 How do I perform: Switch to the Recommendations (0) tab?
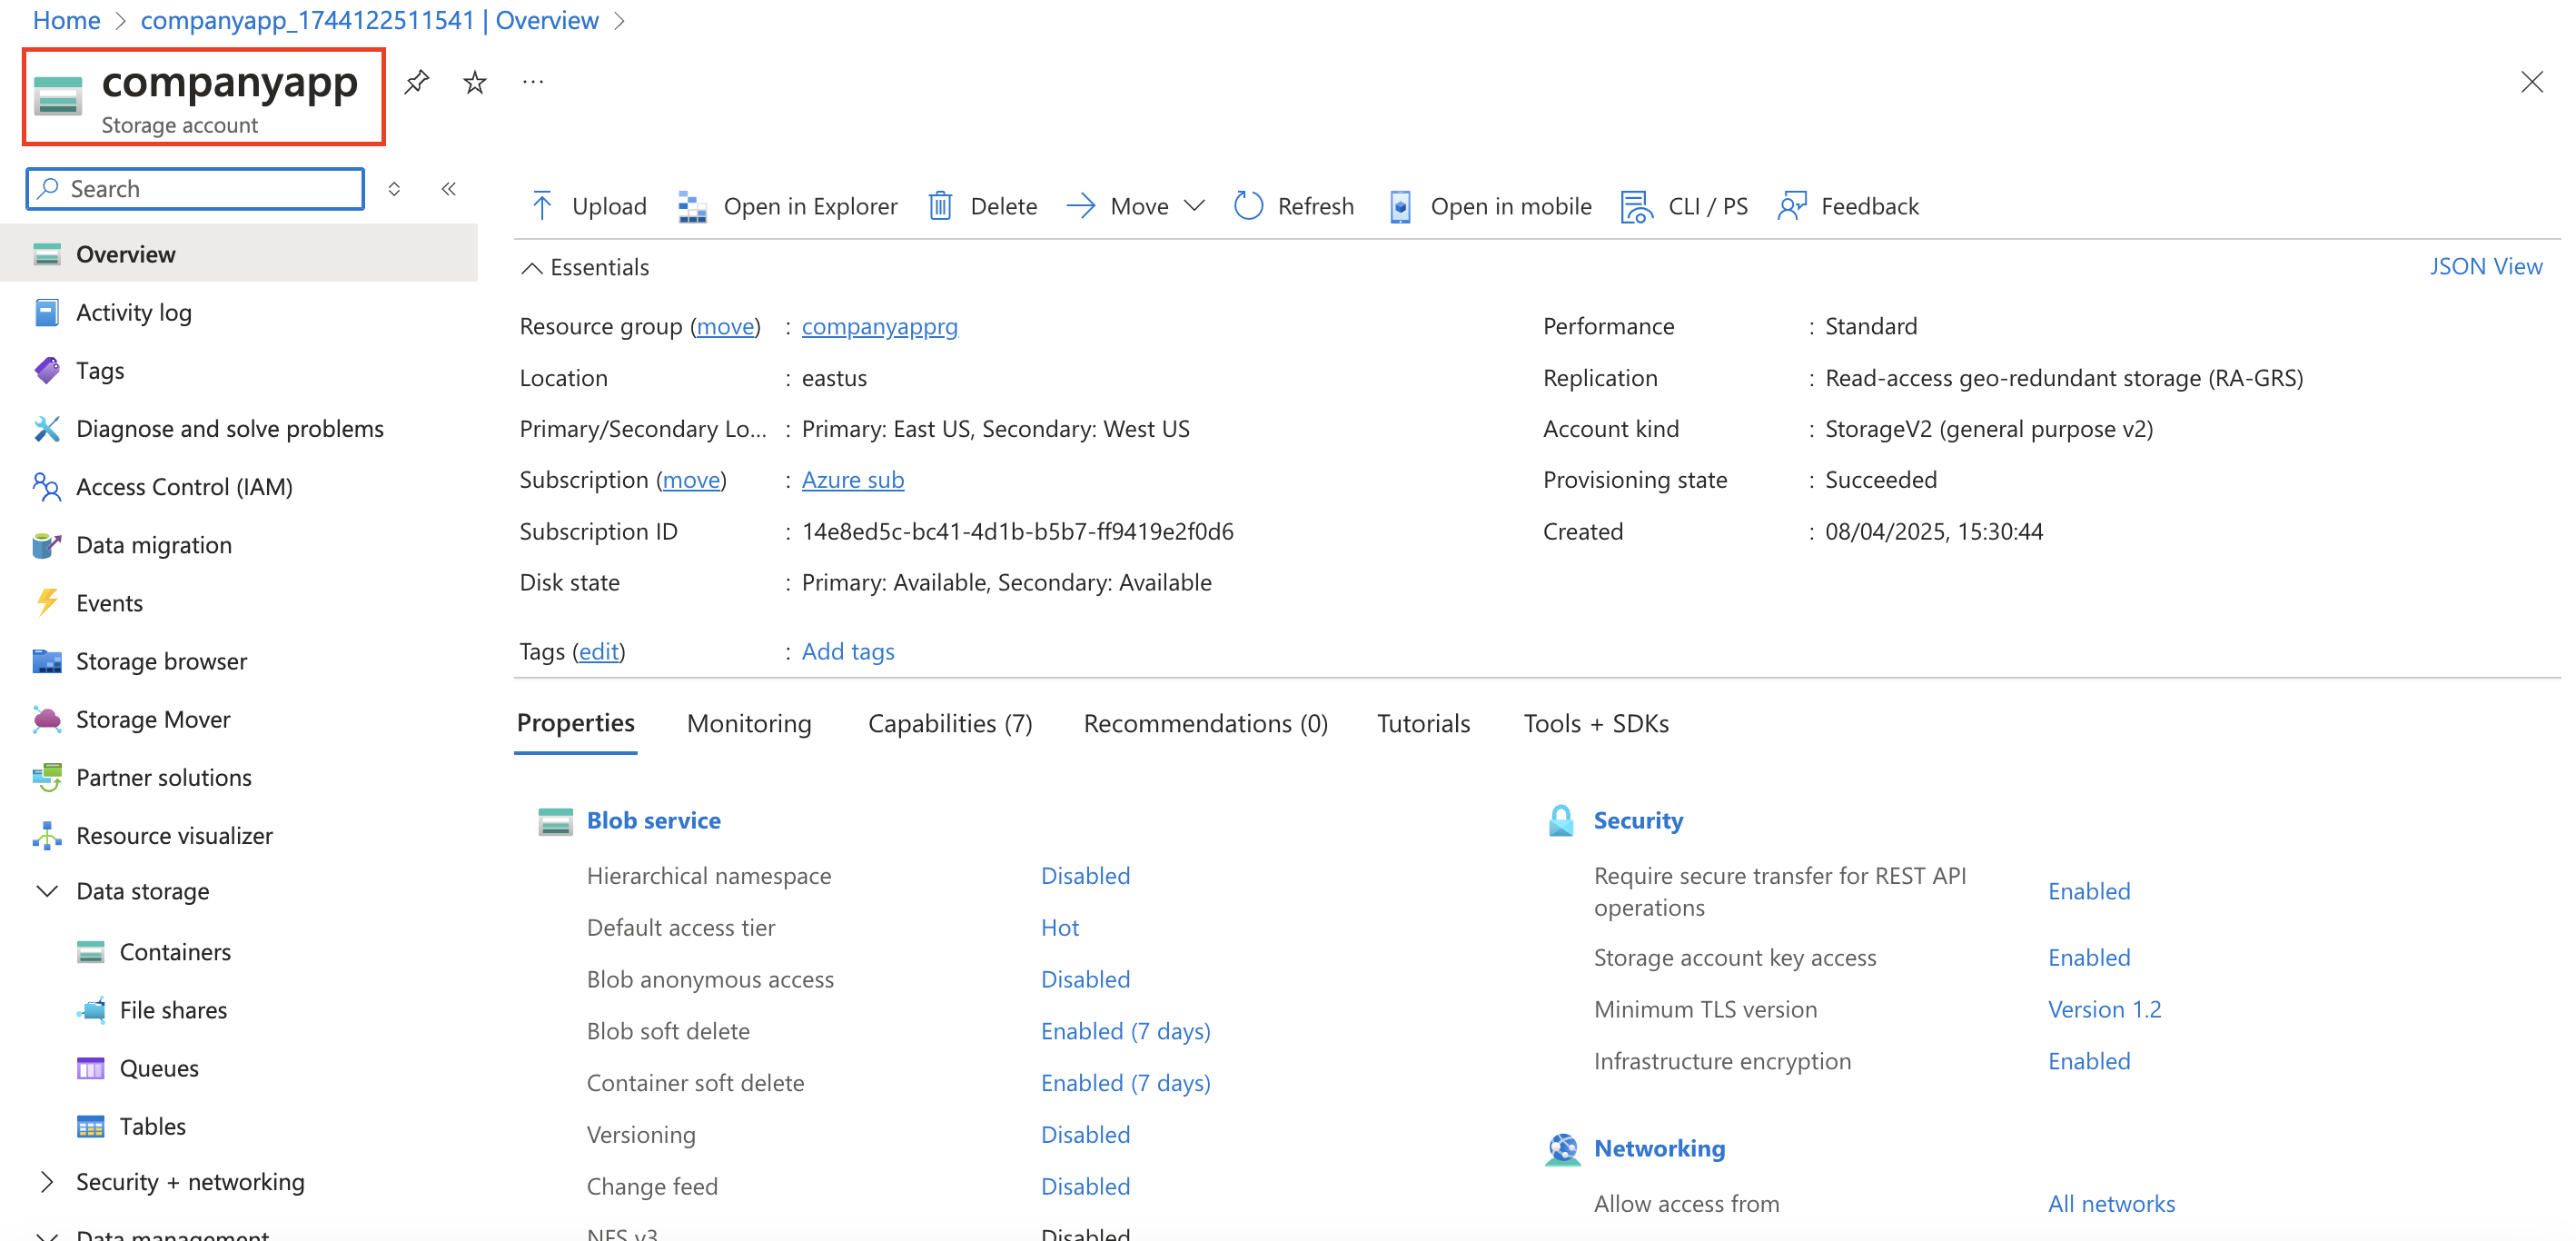(x=1205, y=723)
